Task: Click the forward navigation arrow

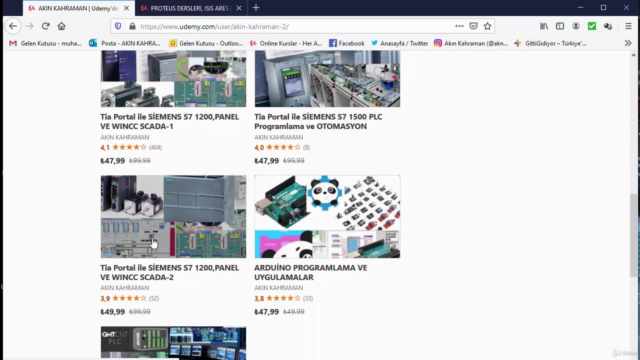Action: tap(29, 26)
